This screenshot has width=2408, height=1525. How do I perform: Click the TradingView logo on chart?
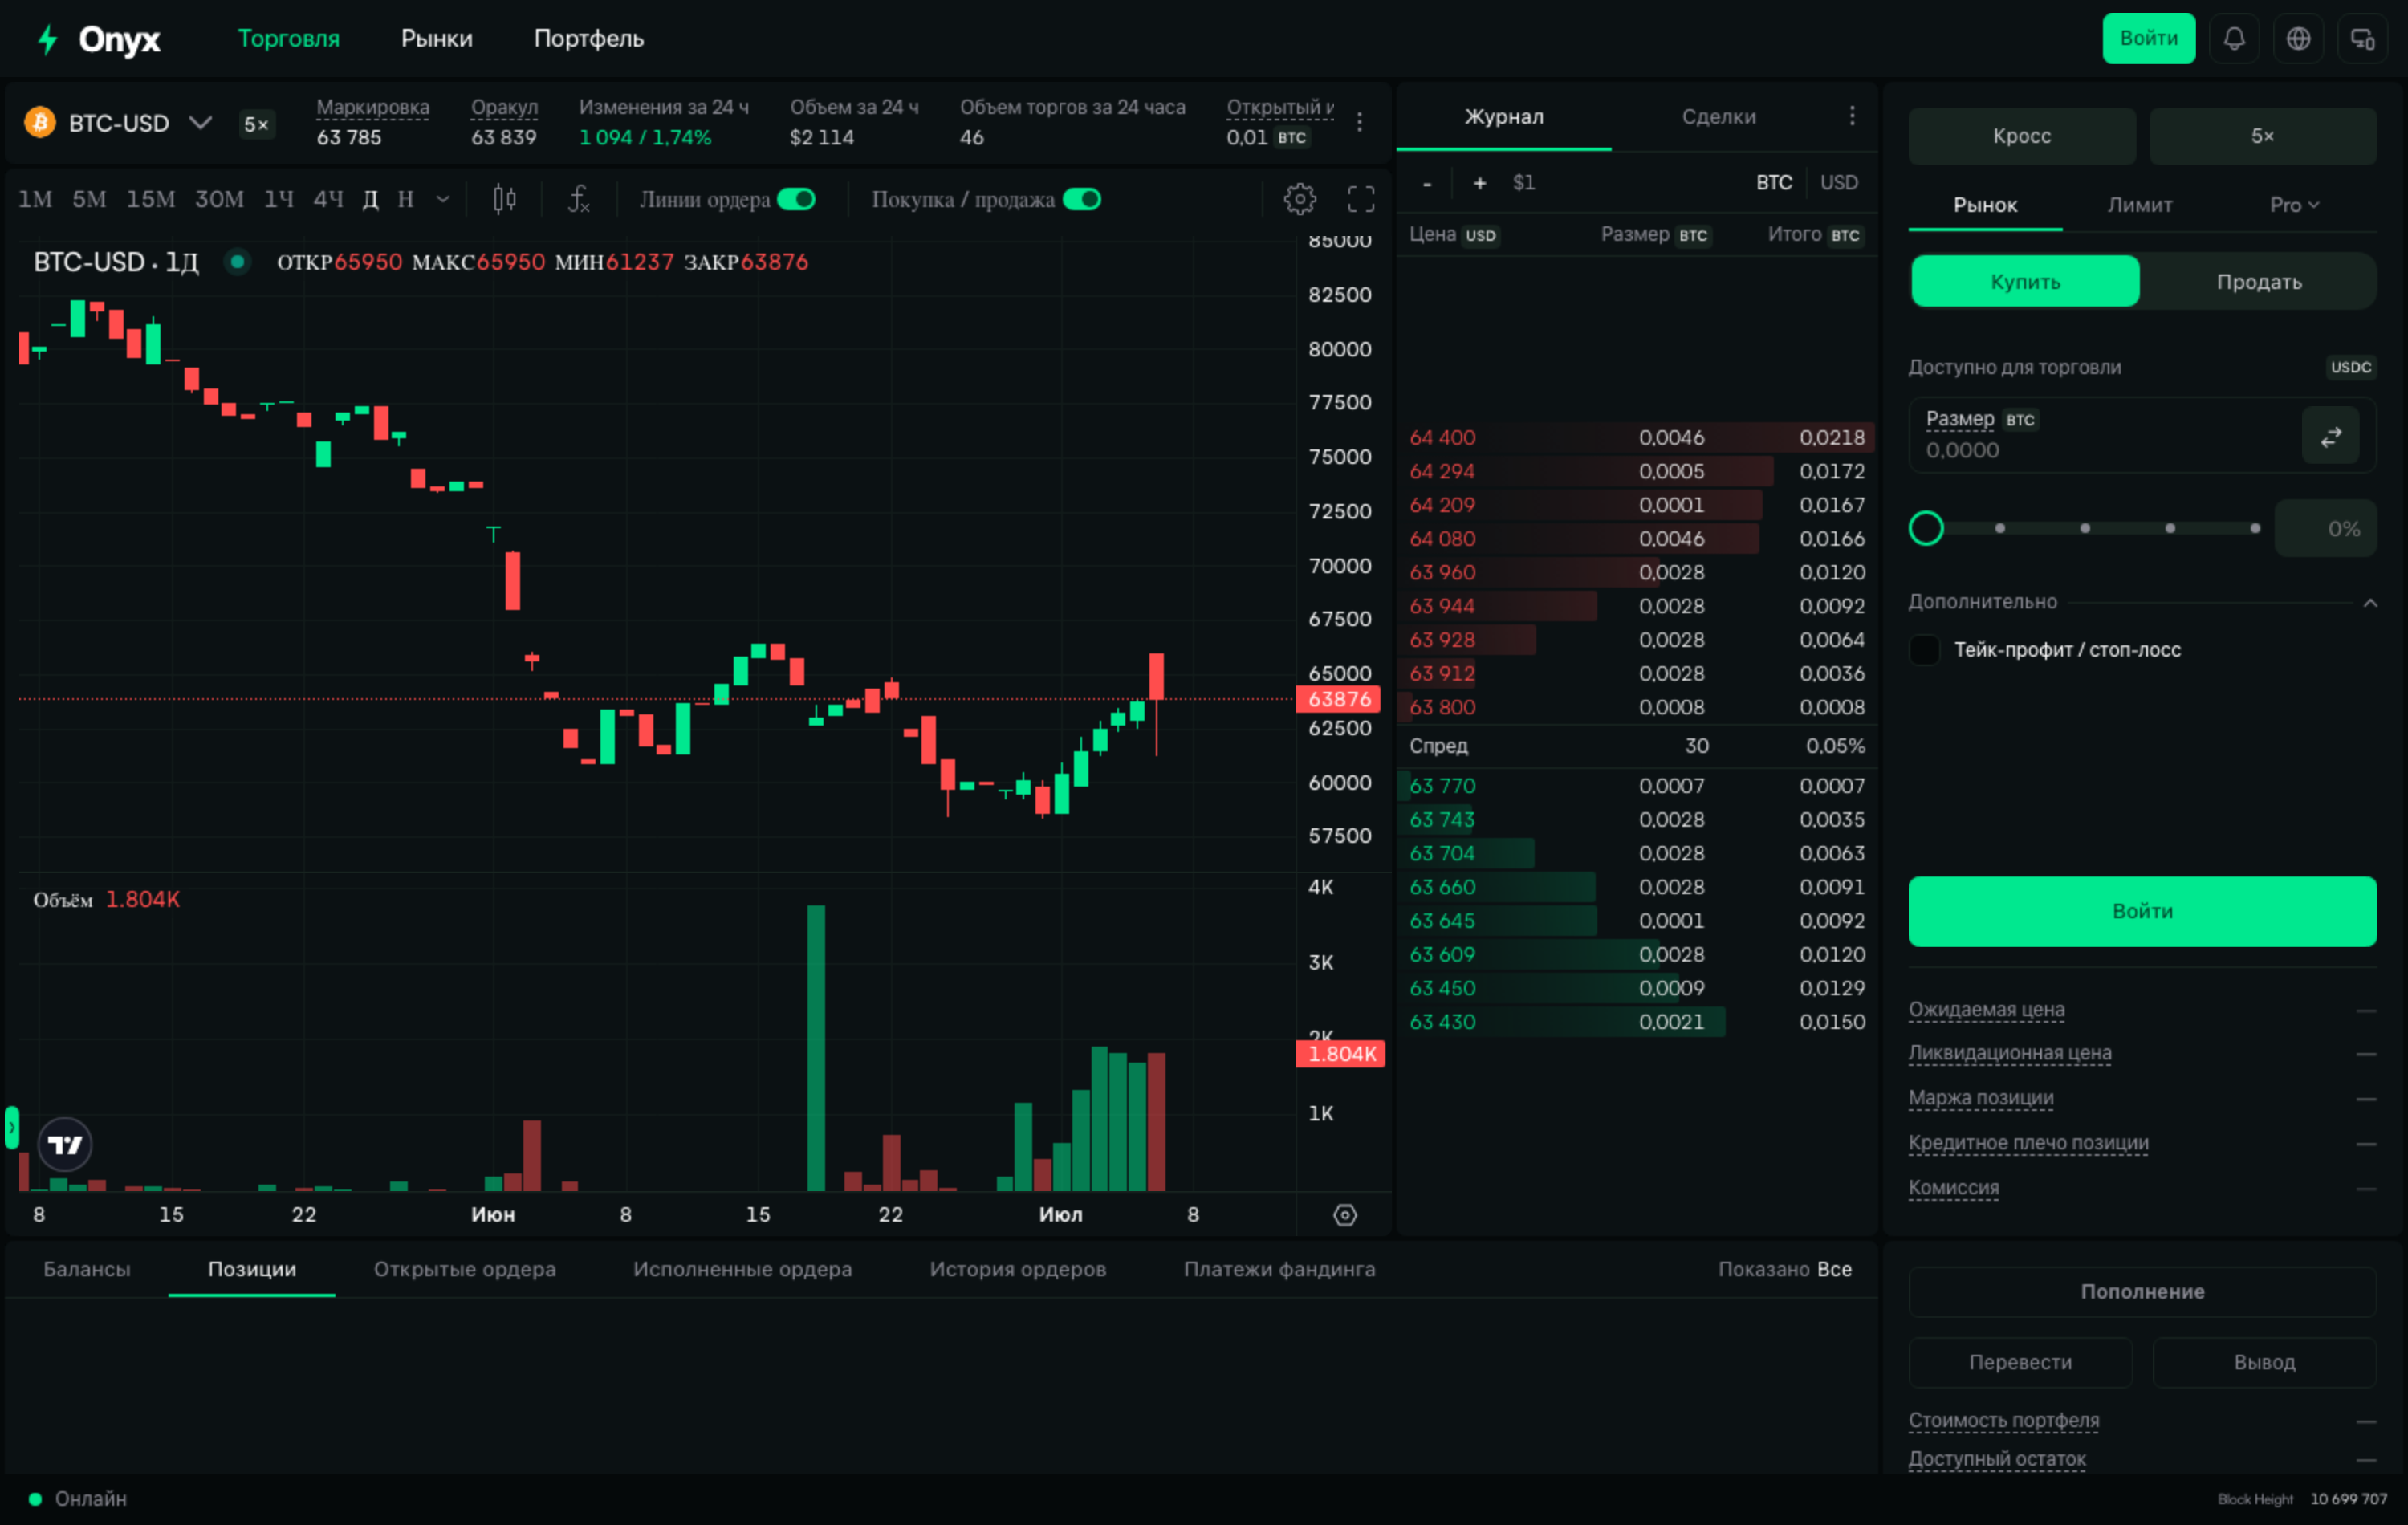pos(65,1145)
